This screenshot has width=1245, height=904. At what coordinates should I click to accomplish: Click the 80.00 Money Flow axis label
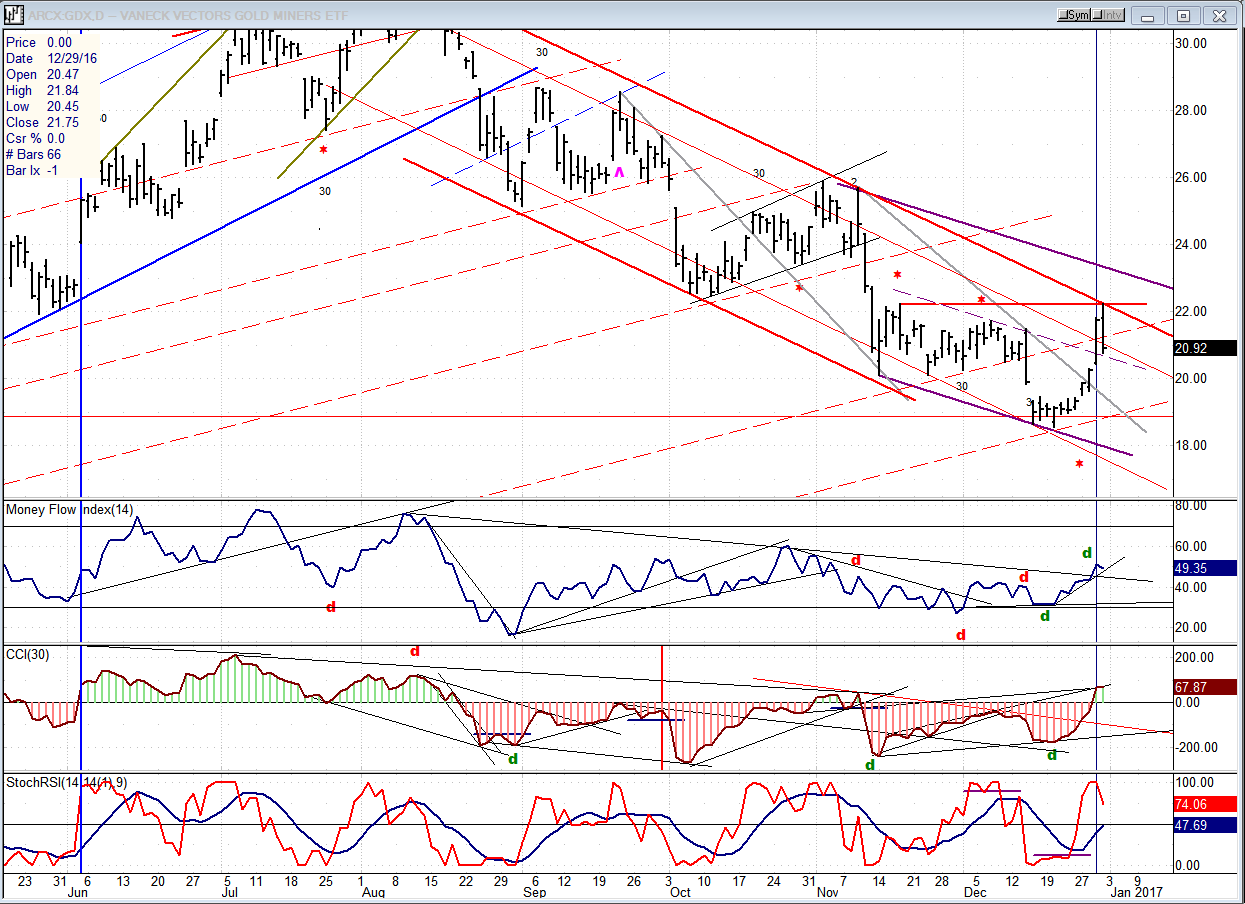coord(1190,506)
